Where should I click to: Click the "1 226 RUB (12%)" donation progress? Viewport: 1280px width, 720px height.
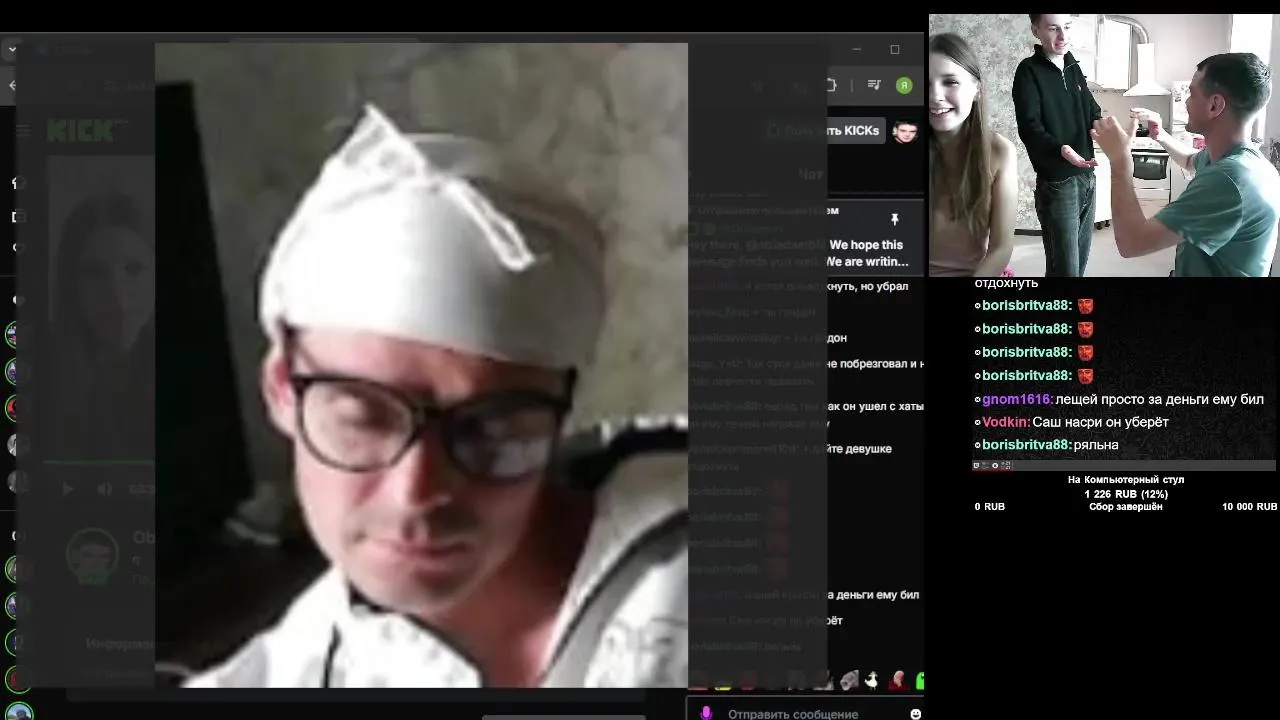pyautogui.click(x=1126, y=494)
